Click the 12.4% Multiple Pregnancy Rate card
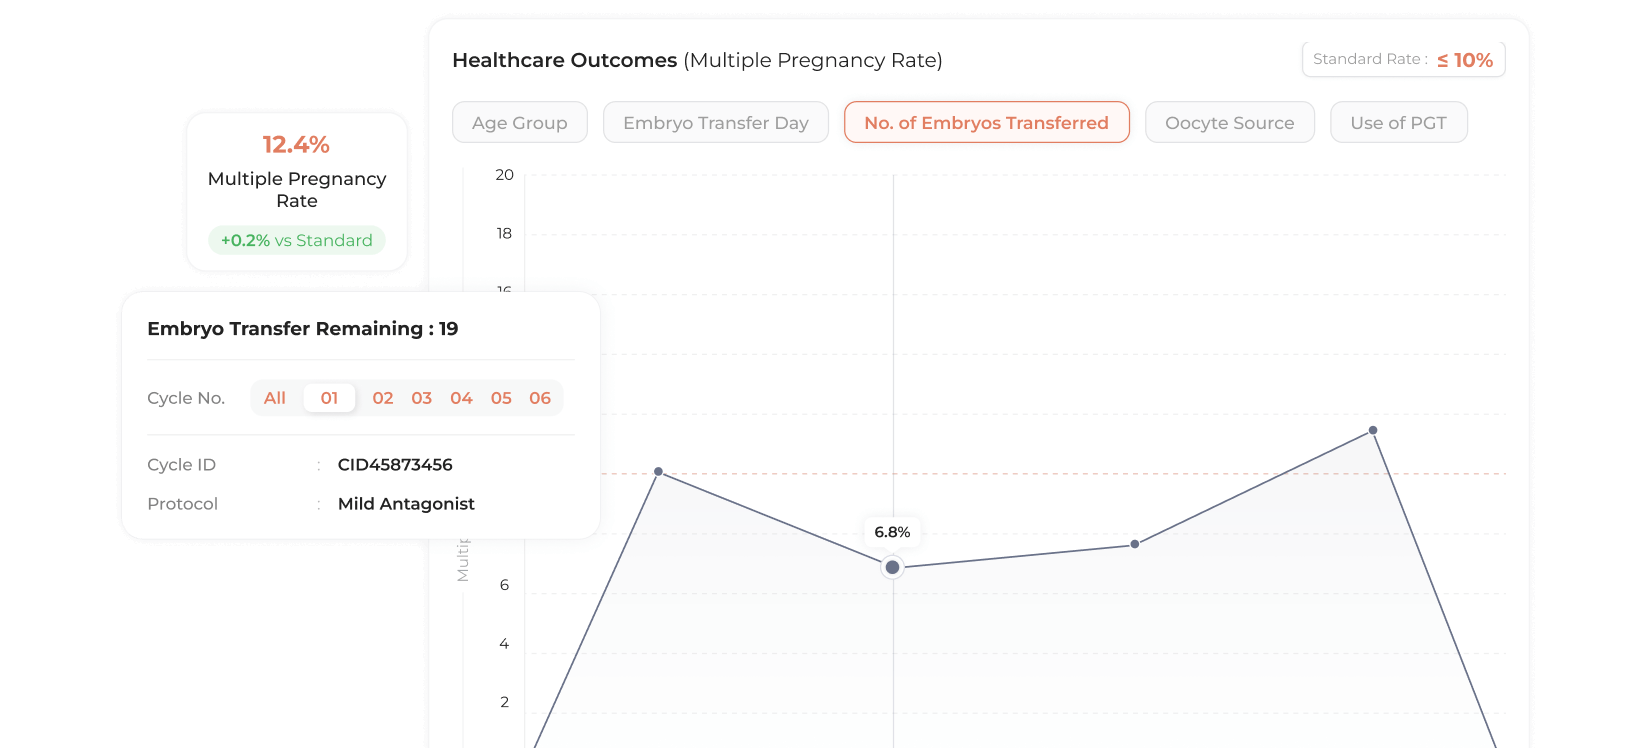The width and height of the screenshot is (1652, 748). (297, 170)
